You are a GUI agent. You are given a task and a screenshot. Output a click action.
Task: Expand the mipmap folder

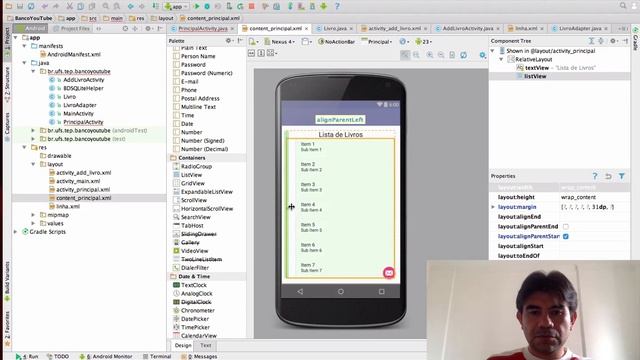point(33,215)
